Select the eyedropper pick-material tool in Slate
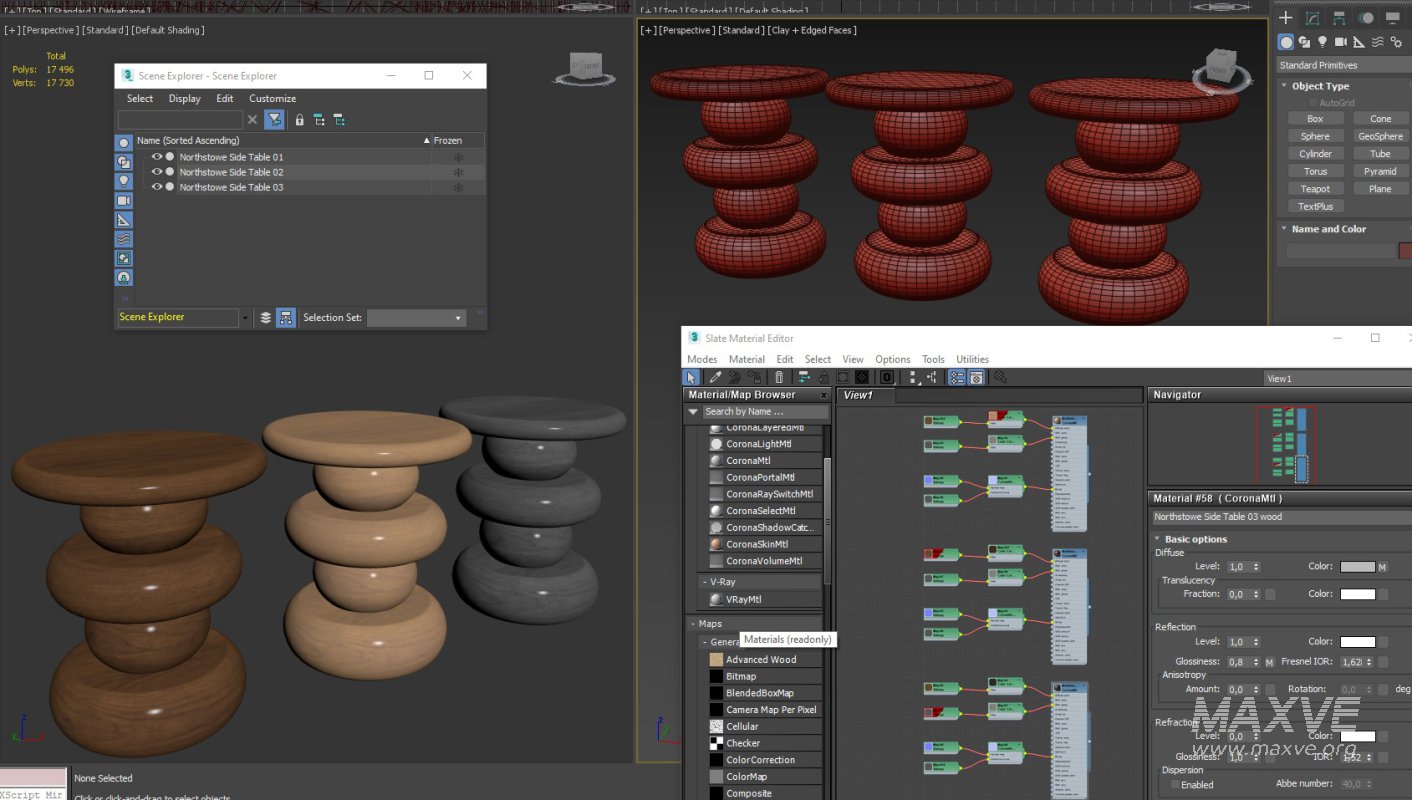The width and height of the screenshot is (1412, 800). [x=714, y=377]
